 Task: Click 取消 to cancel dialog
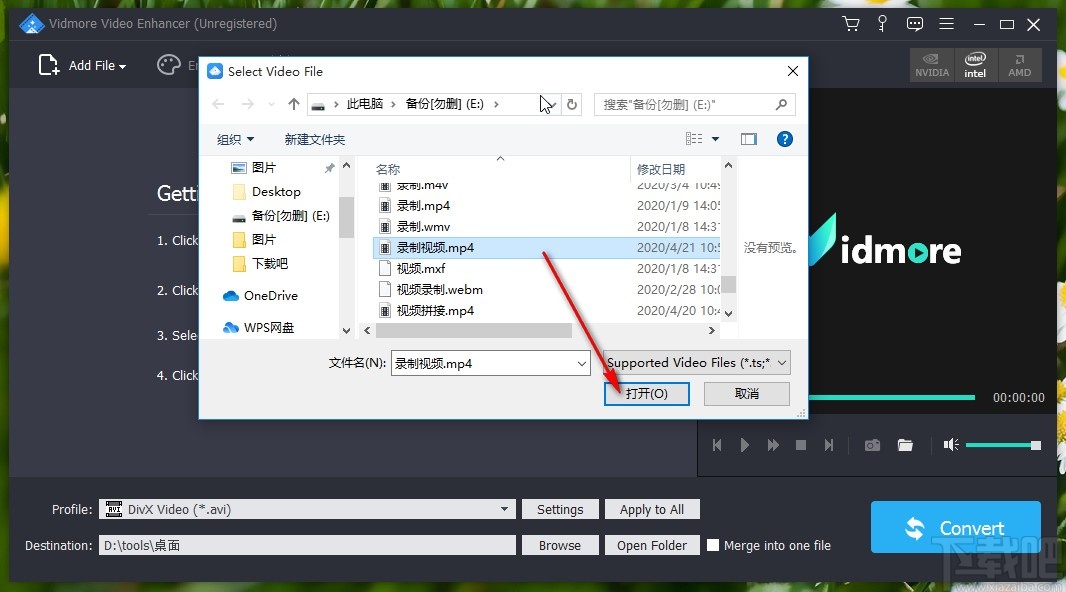(x=746, y=394)
